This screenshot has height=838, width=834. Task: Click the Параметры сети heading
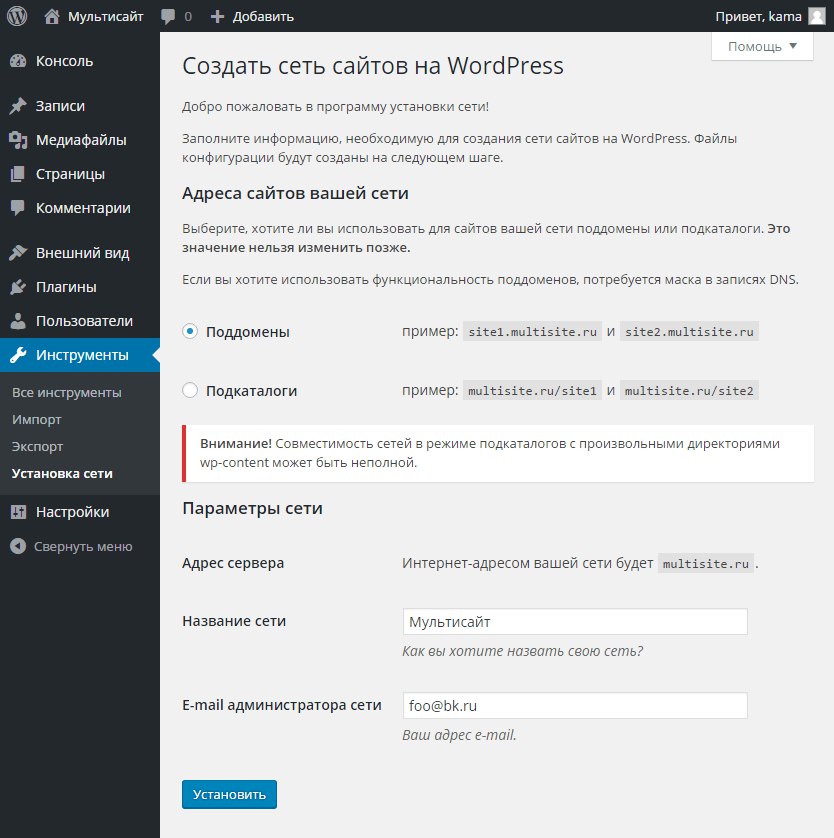pyautogui.click(x=252, y=508)
